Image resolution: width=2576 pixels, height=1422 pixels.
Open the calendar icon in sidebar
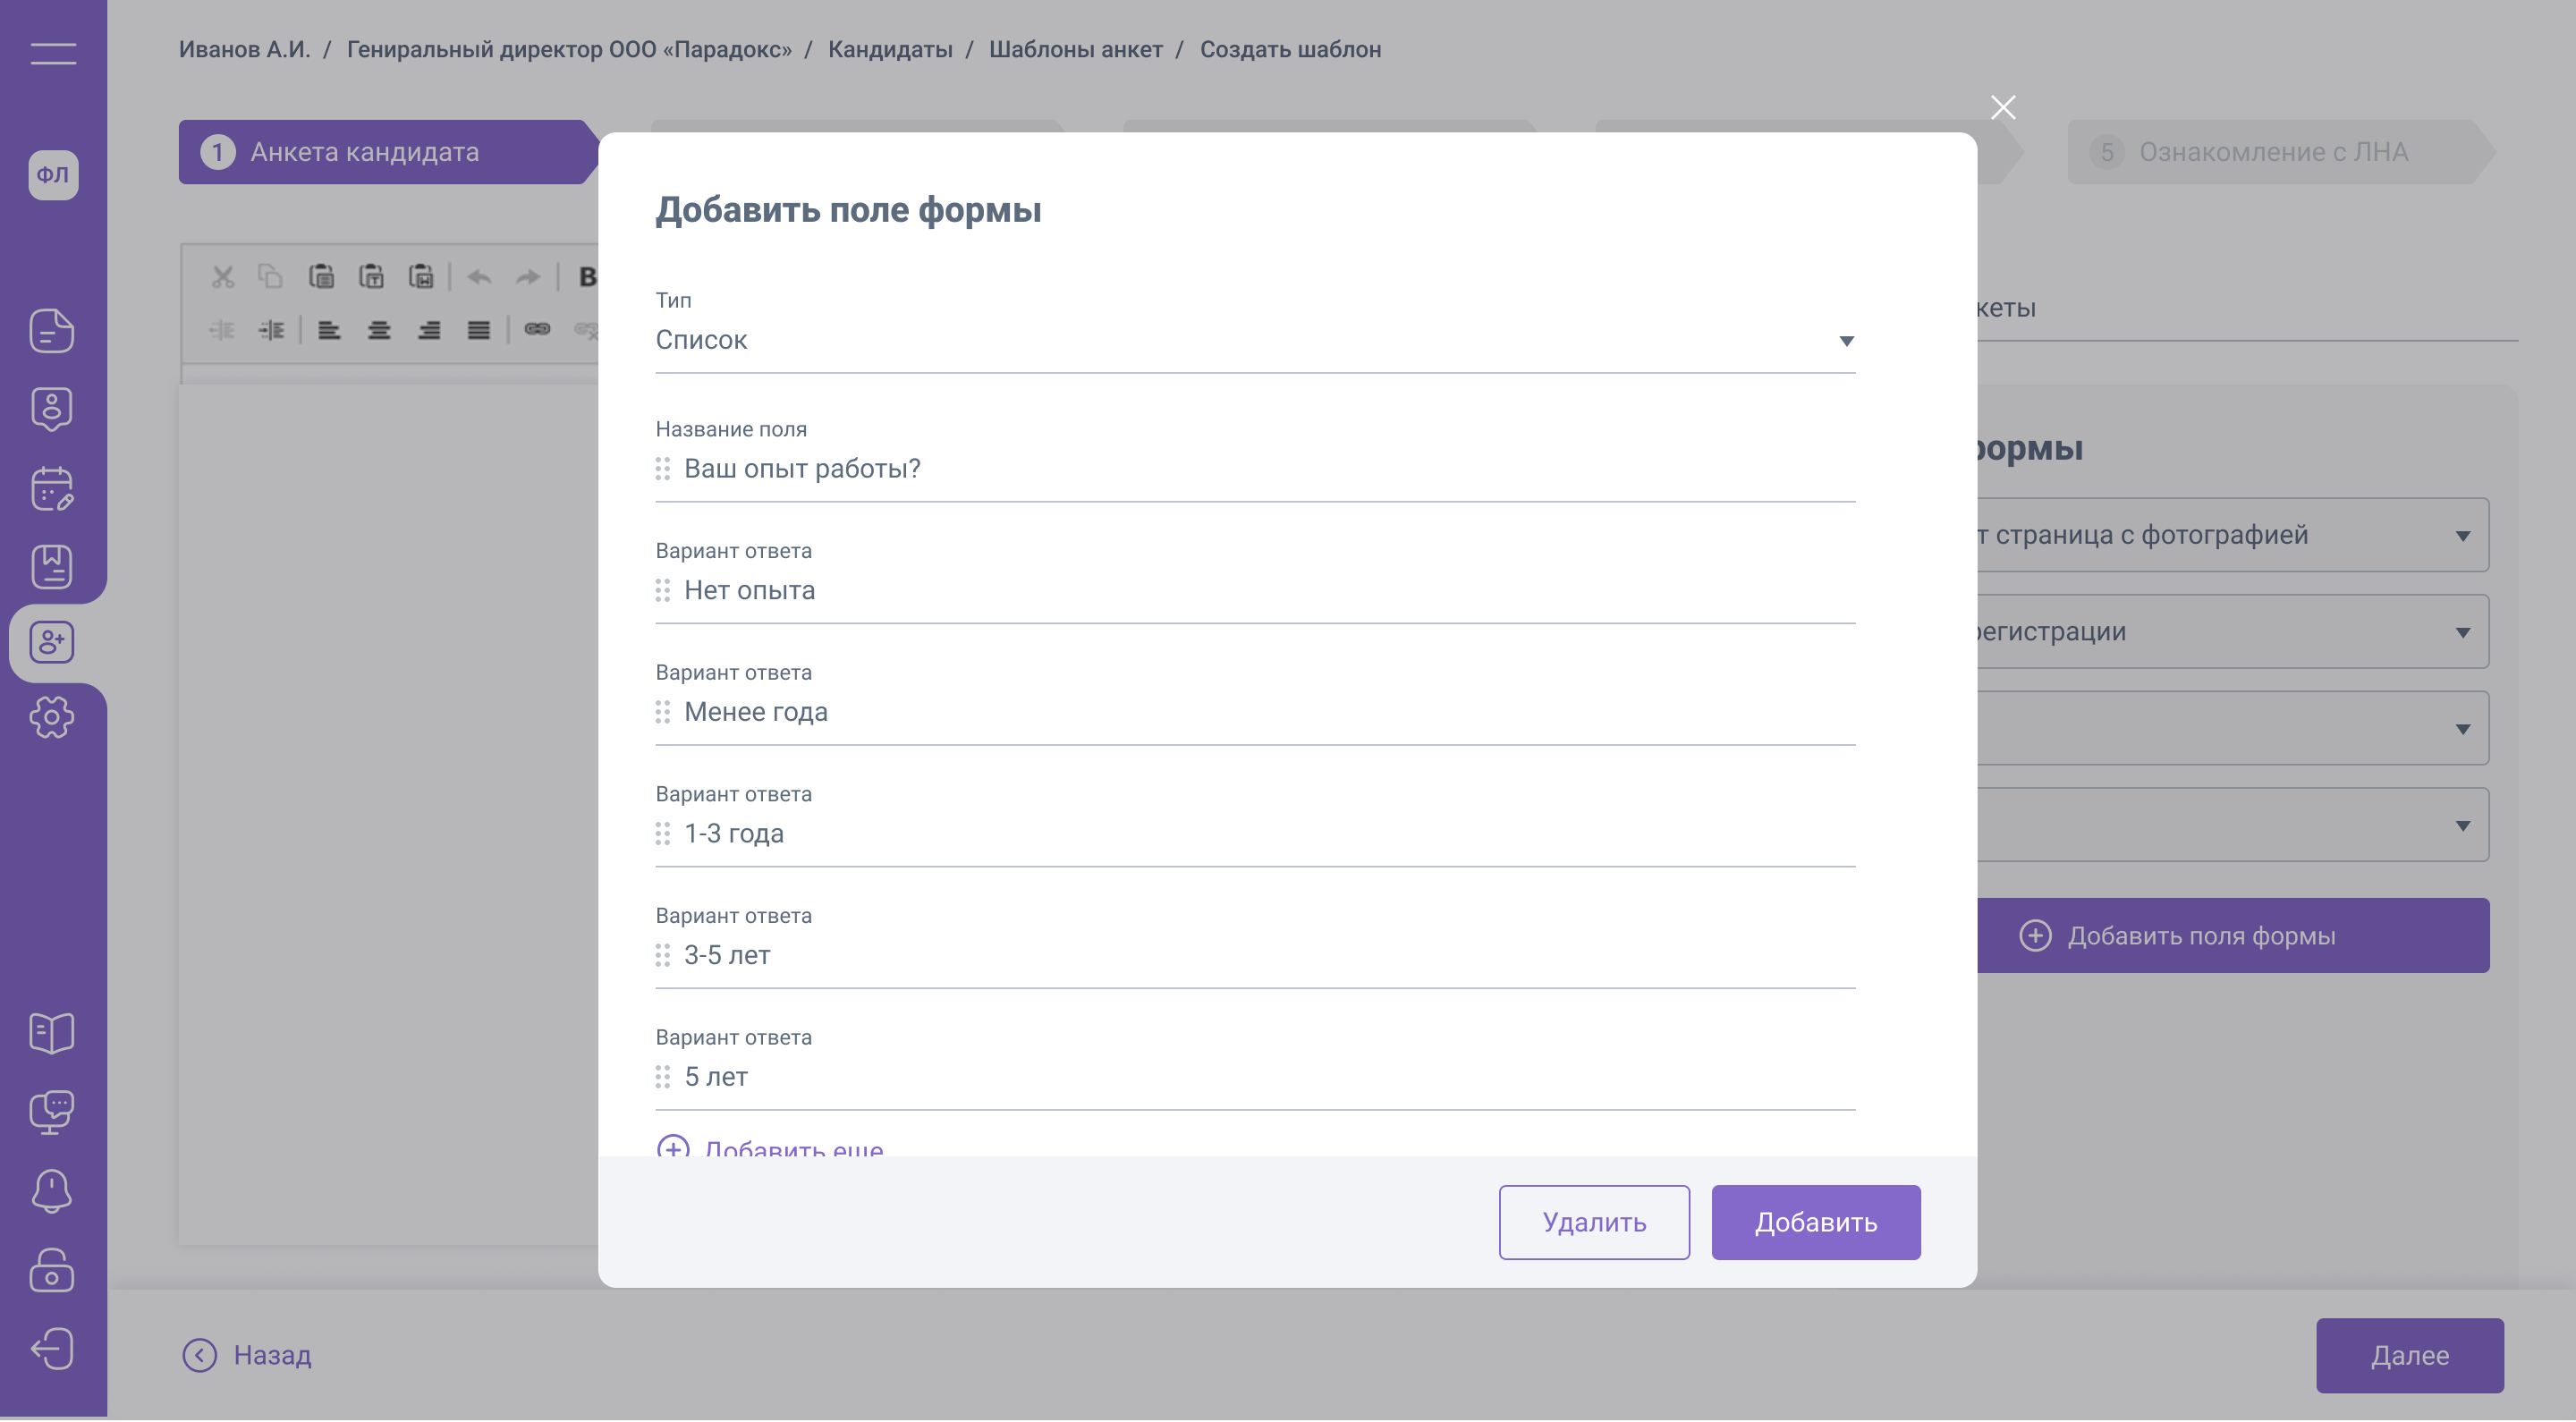52,489
